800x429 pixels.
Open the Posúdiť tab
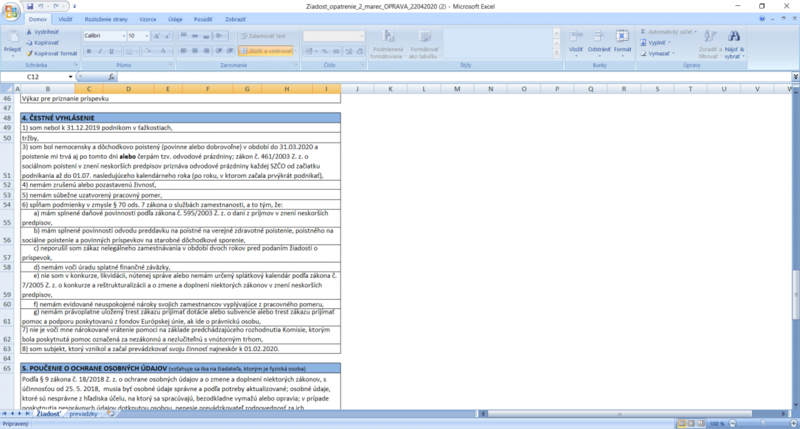(x=203, y=19)
